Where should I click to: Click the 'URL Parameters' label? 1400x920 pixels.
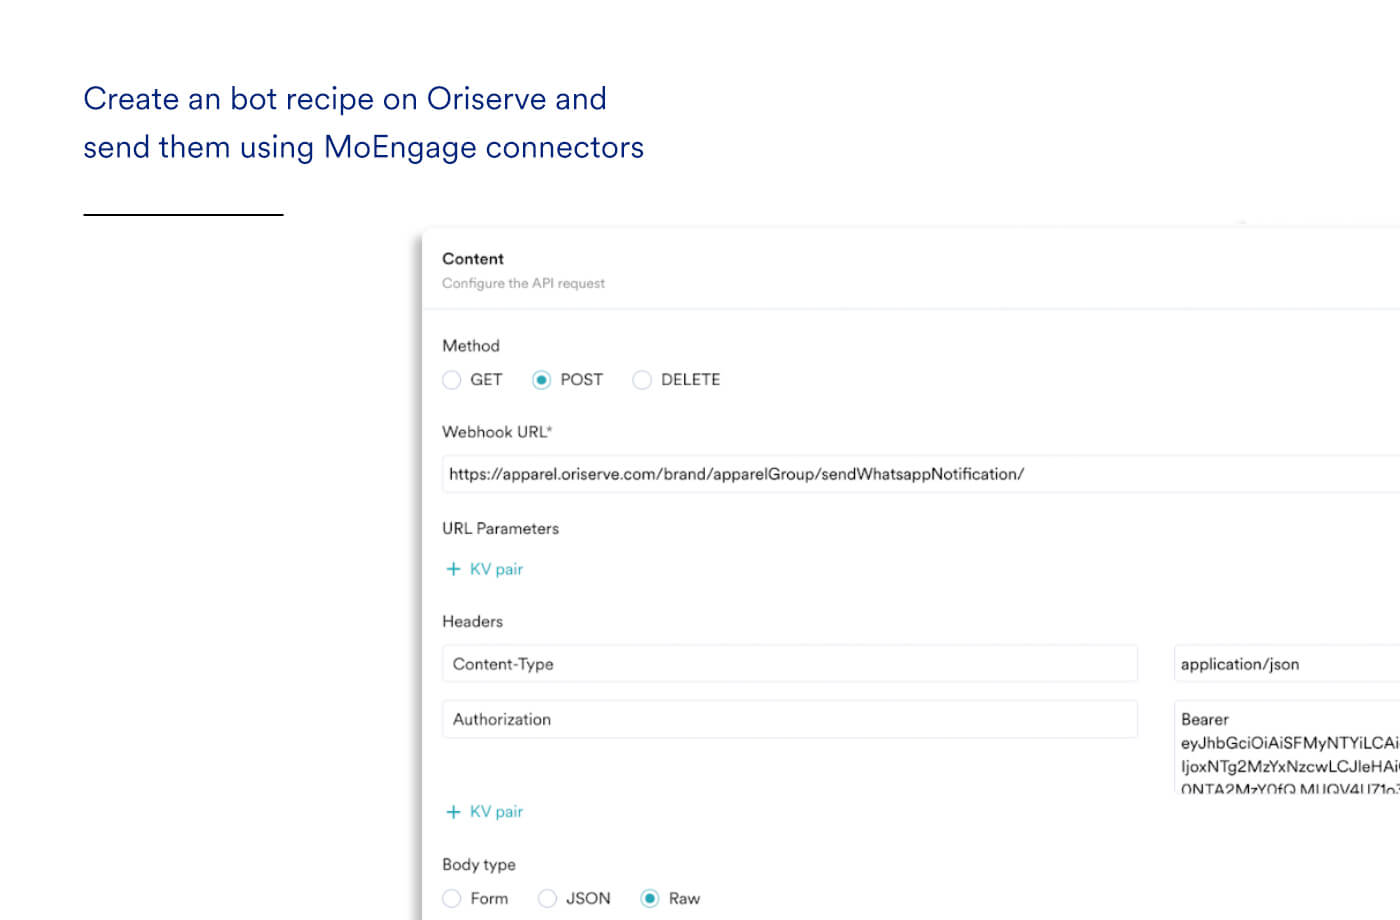500,528
